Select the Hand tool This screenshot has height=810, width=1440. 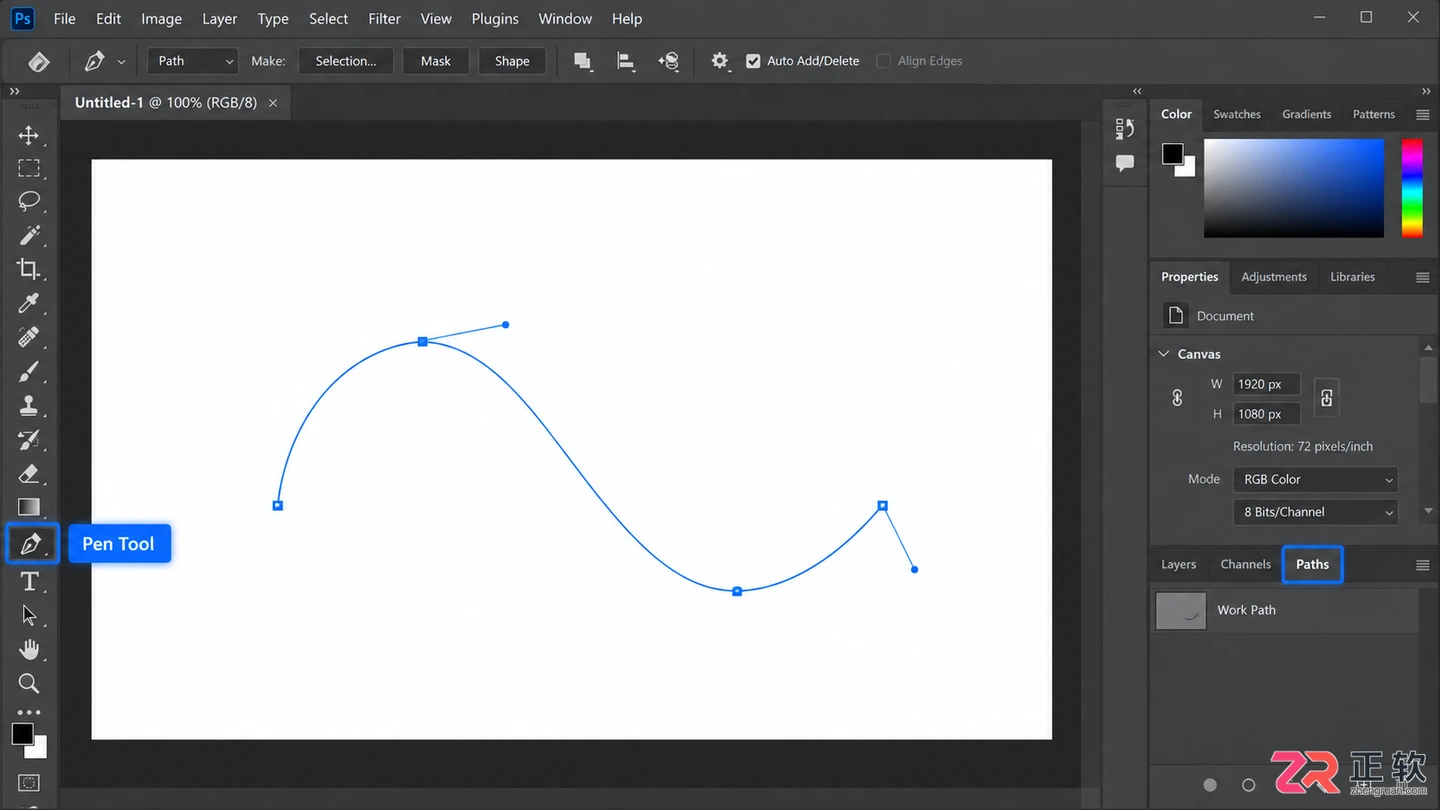(29, 650)
